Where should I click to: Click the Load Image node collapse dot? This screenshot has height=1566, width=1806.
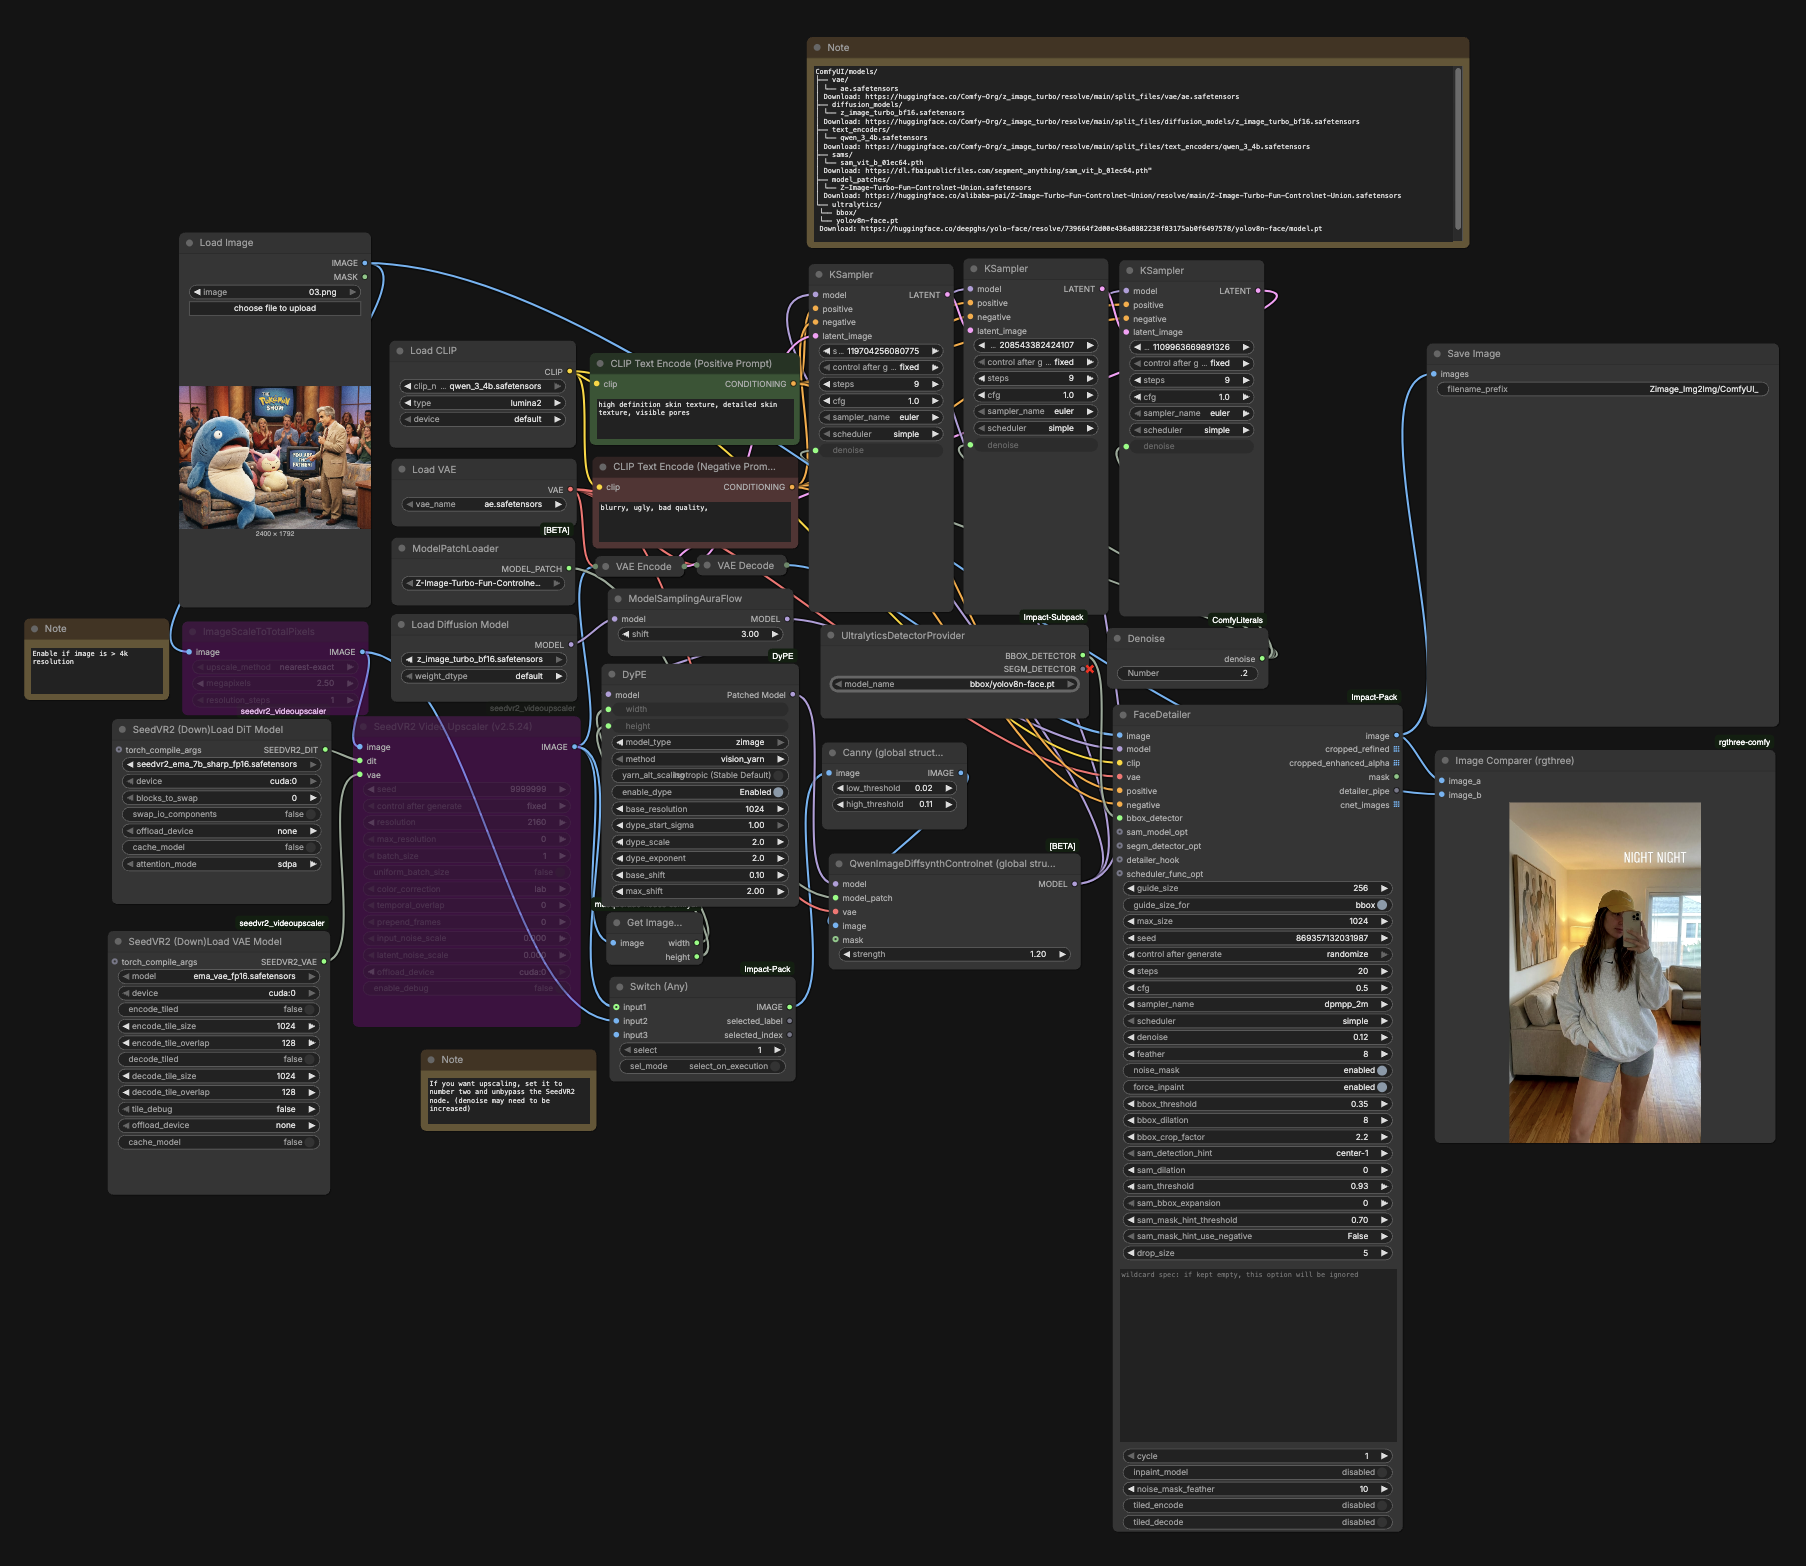(189, 243)
